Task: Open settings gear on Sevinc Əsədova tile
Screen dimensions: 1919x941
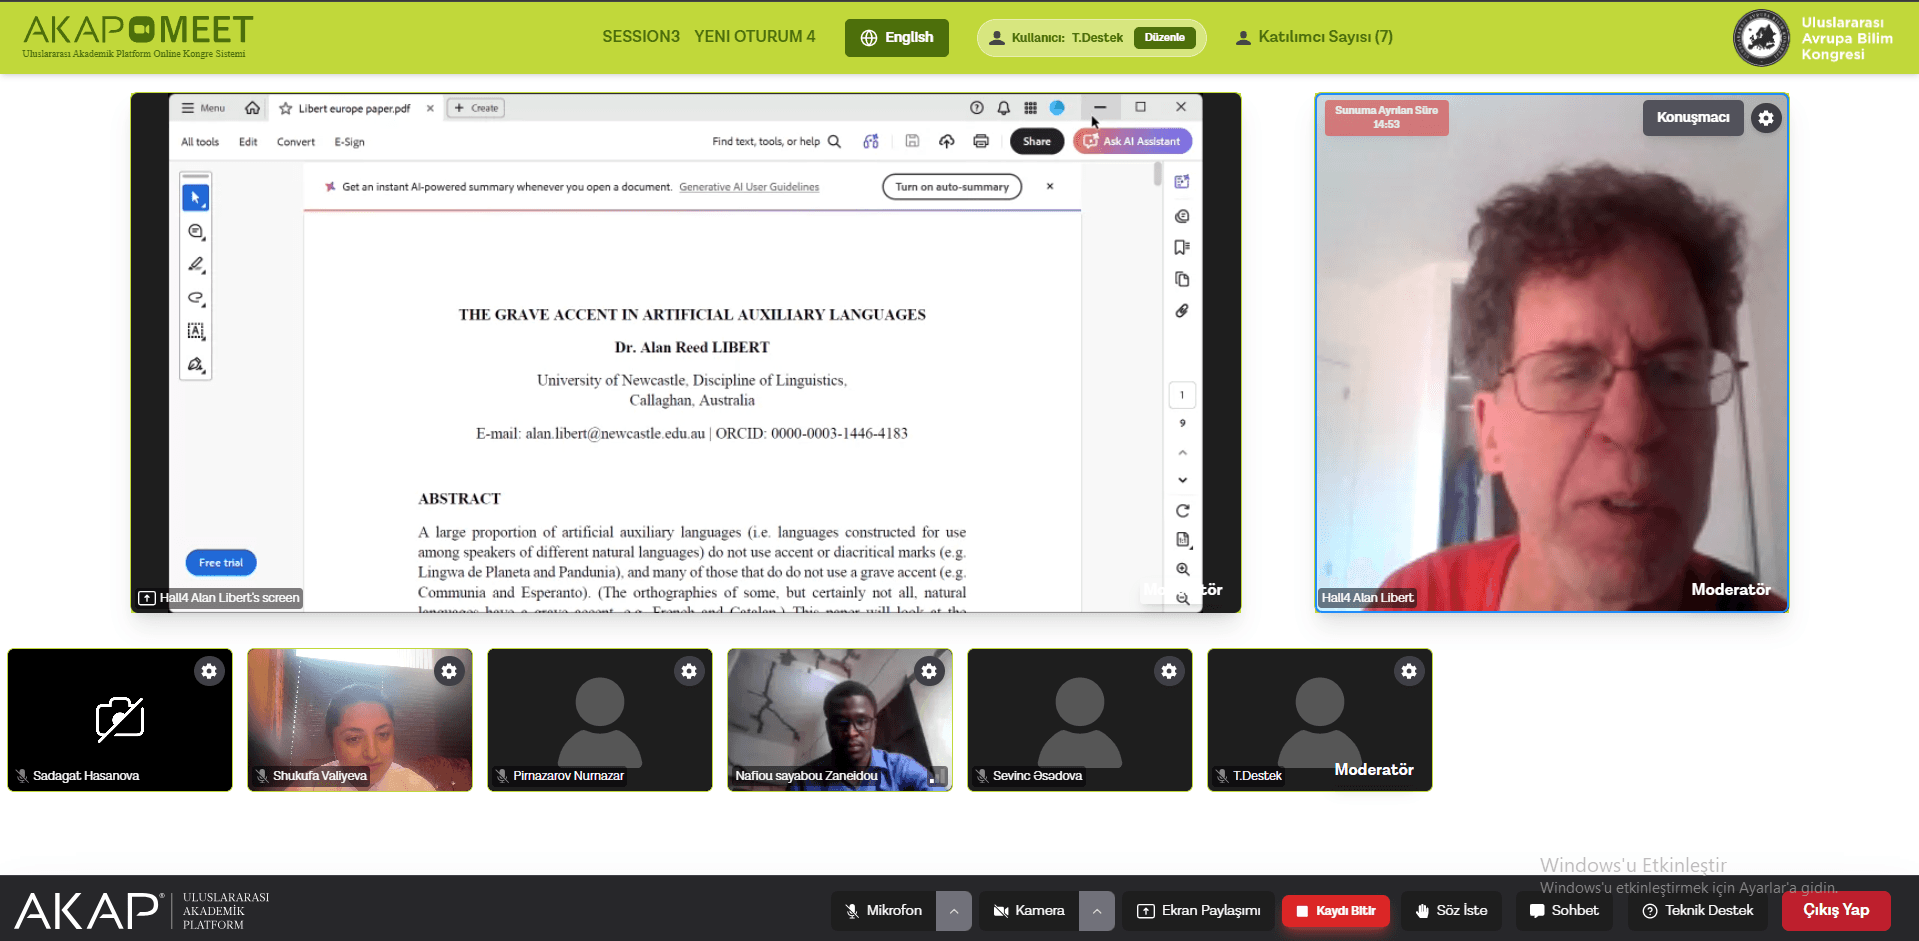Action: click(x=1169, y=671)
